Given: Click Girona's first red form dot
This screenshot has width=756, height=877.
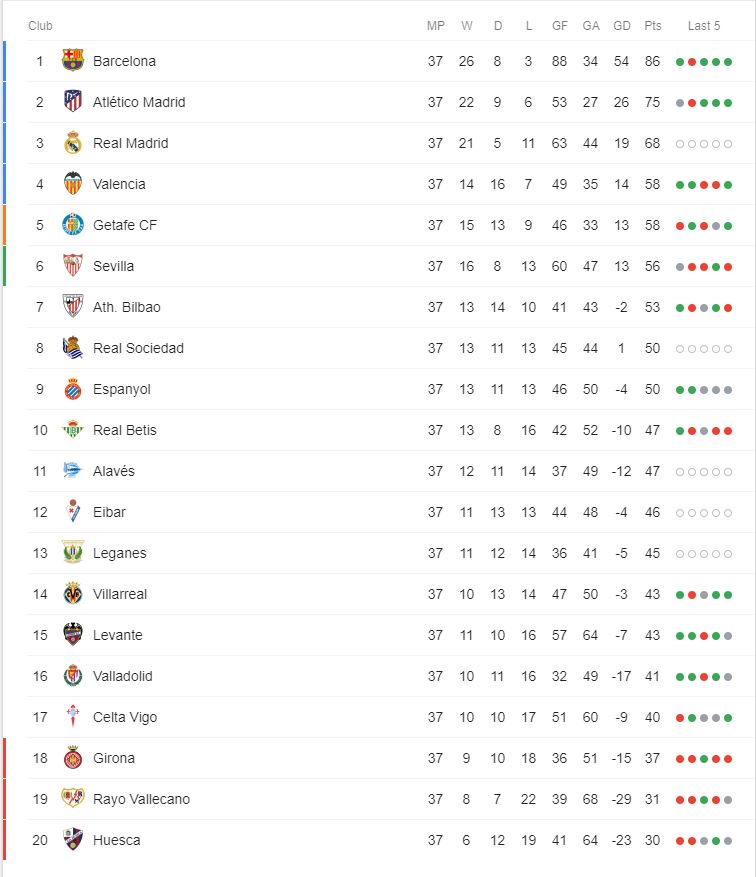Looking at the screenshot, I should pos(680,759).
